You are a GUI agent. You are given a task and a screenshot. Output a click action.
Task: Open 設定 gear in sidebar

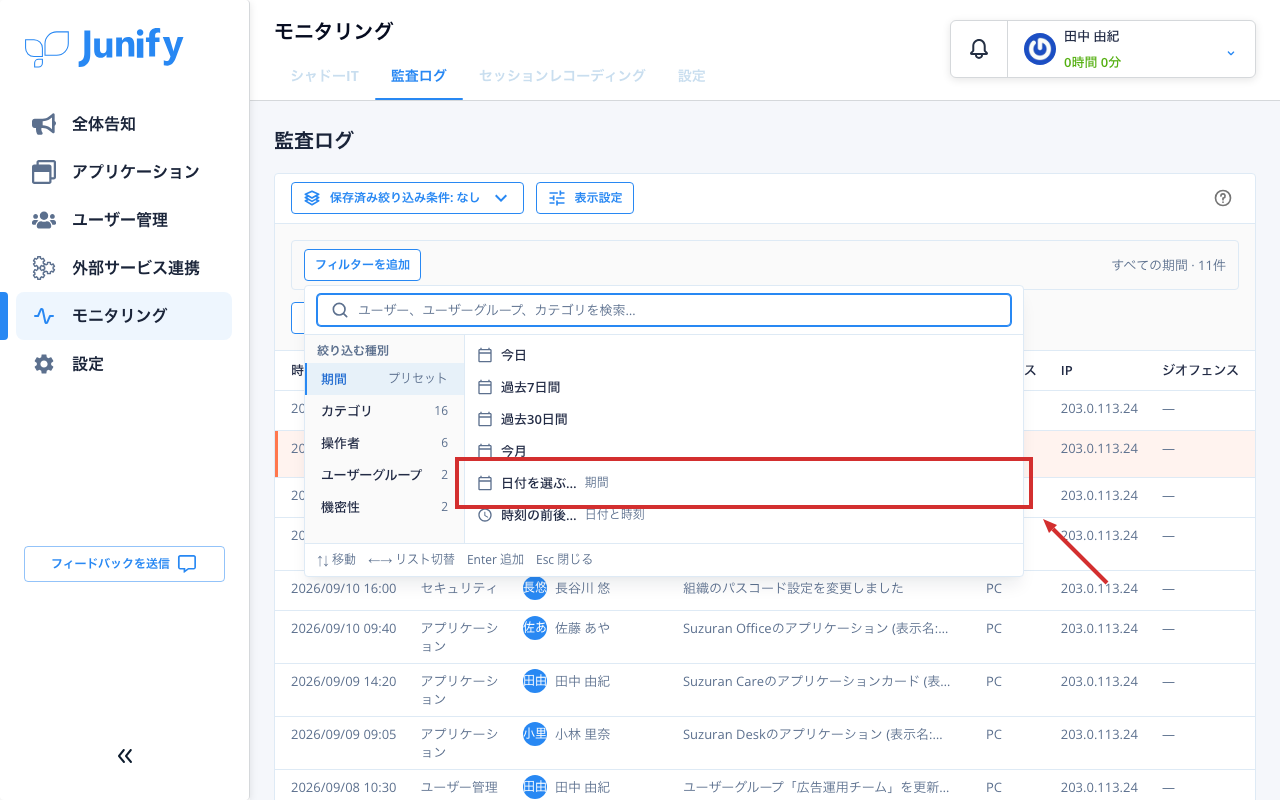124,364
